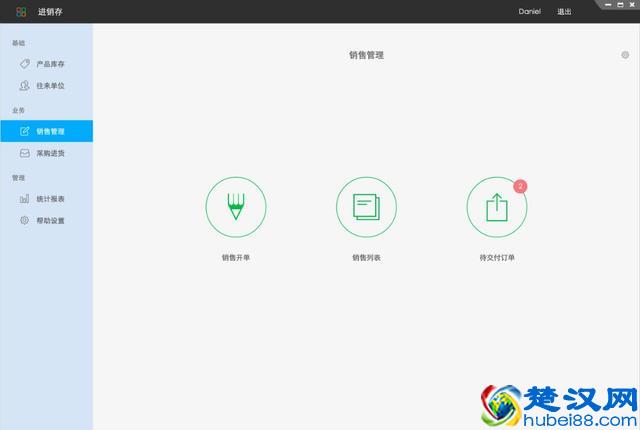This screenshot has height=430, width=640.
Task: Open 待交付订单 upload circle icon
Action: [497, 207]
